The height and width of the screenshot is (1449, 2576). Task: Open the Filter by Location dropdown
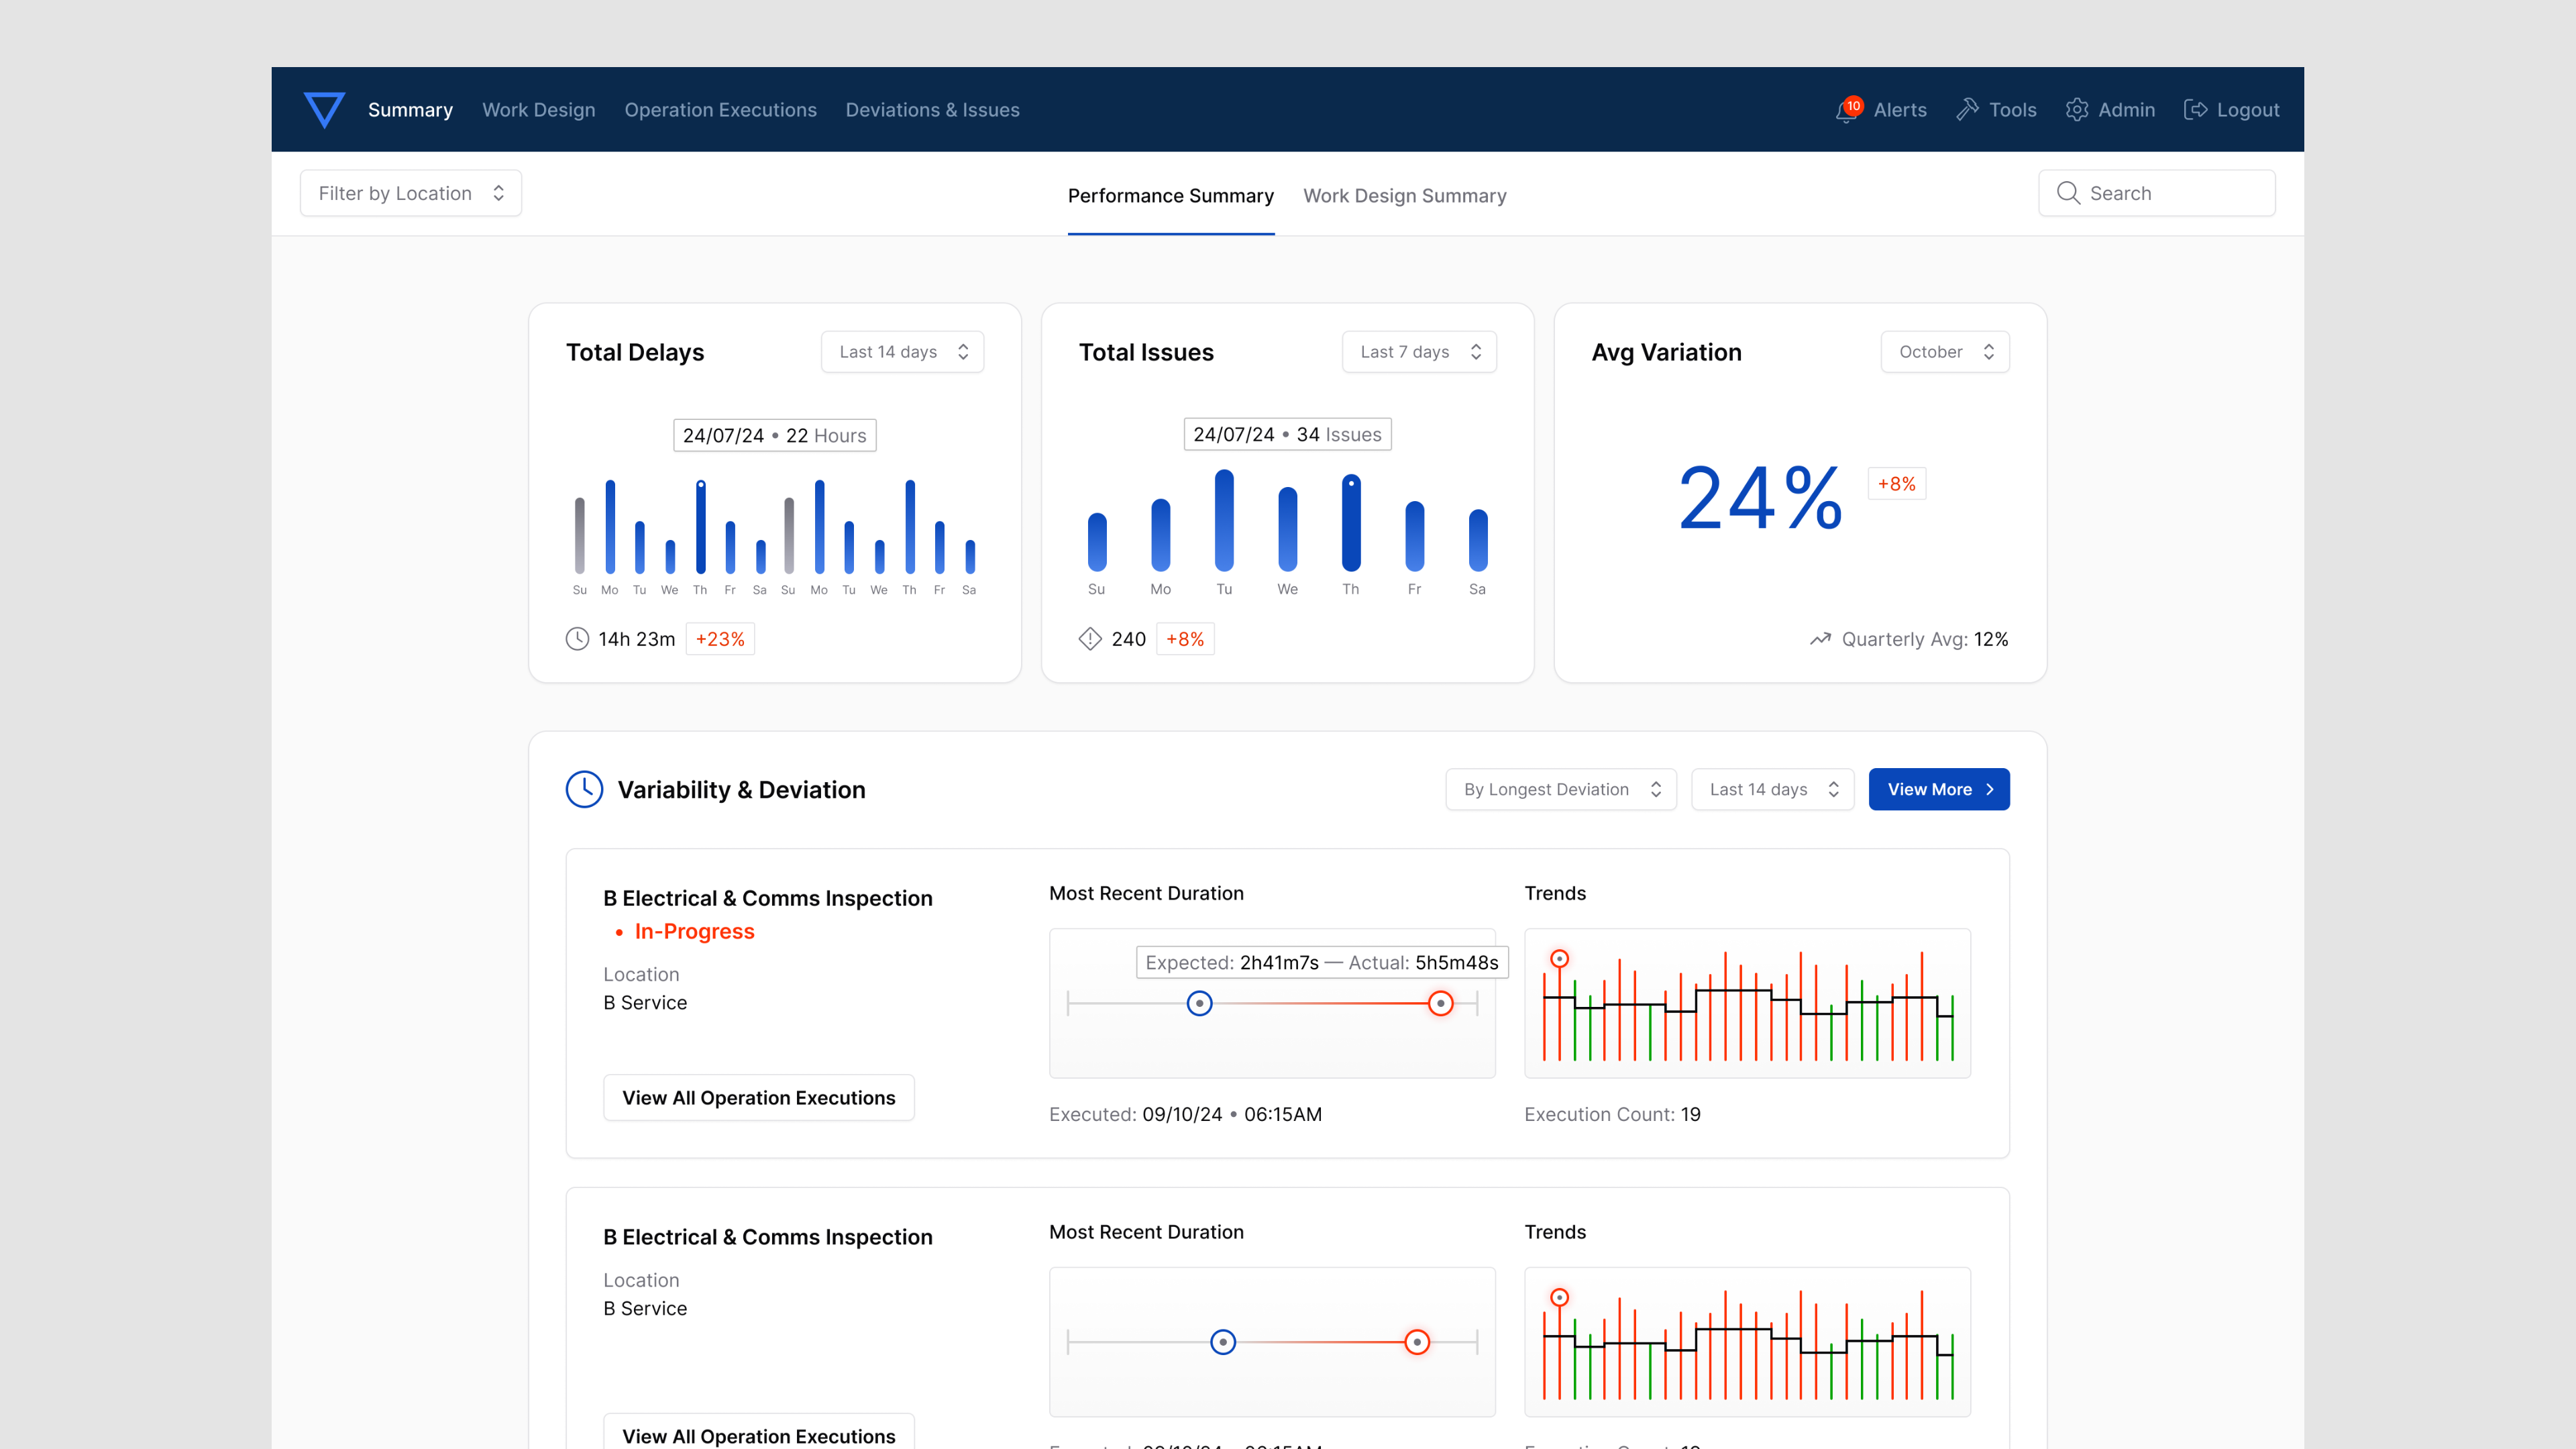(x=410, y=193)
